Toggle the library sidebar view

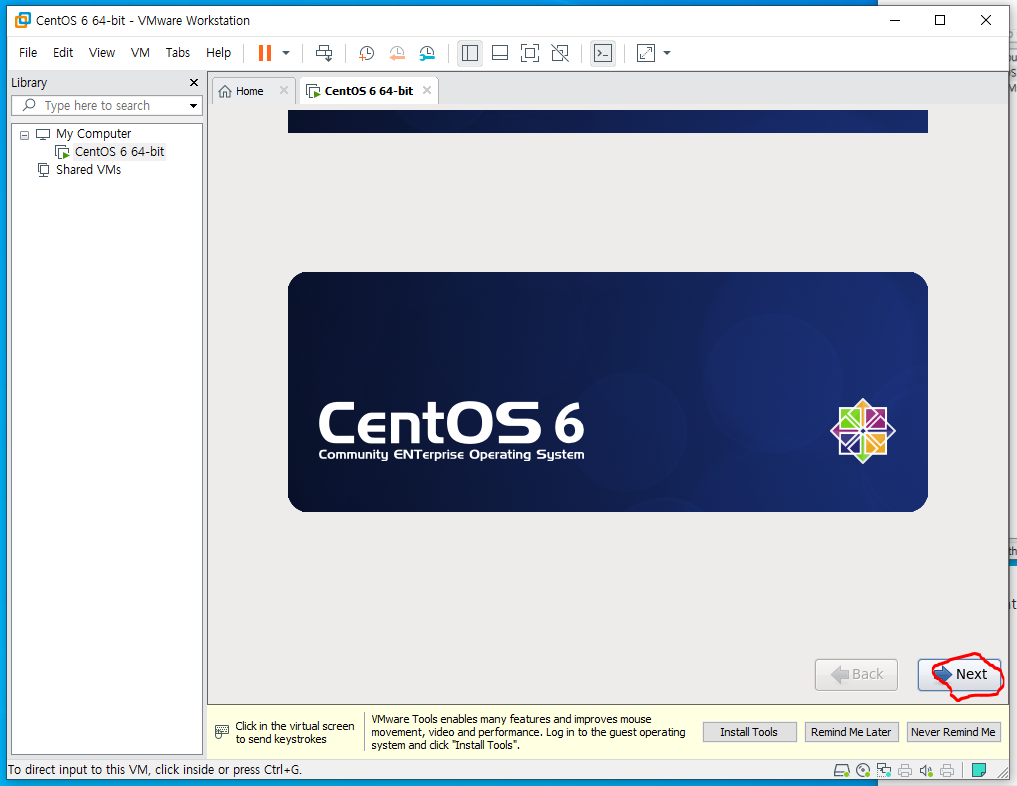[470, 53]
